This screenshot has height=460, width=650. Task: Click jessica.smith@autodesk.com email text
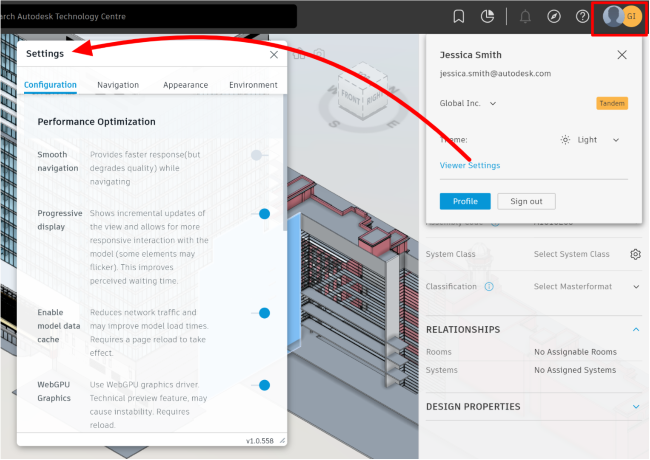pyautogui.click(x=495, y=74)
